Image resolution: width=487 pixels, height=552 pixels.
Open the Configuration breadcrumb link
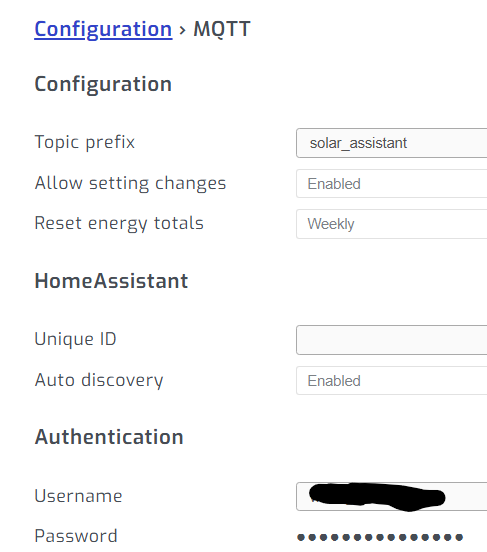coord(103,29)
